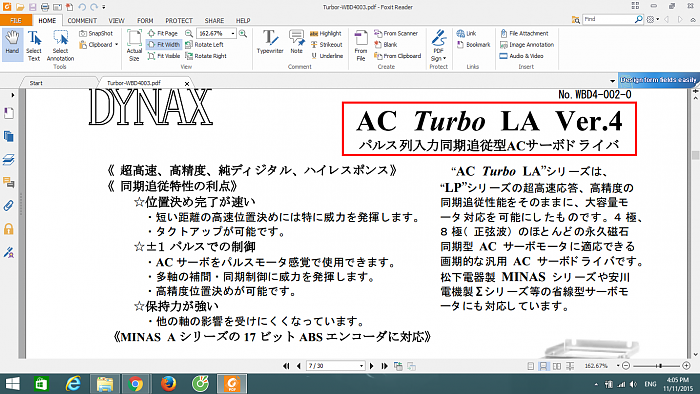Add a Bookmark from the ribbon
The image size is (700, 394).
click(x=473, y=45)
